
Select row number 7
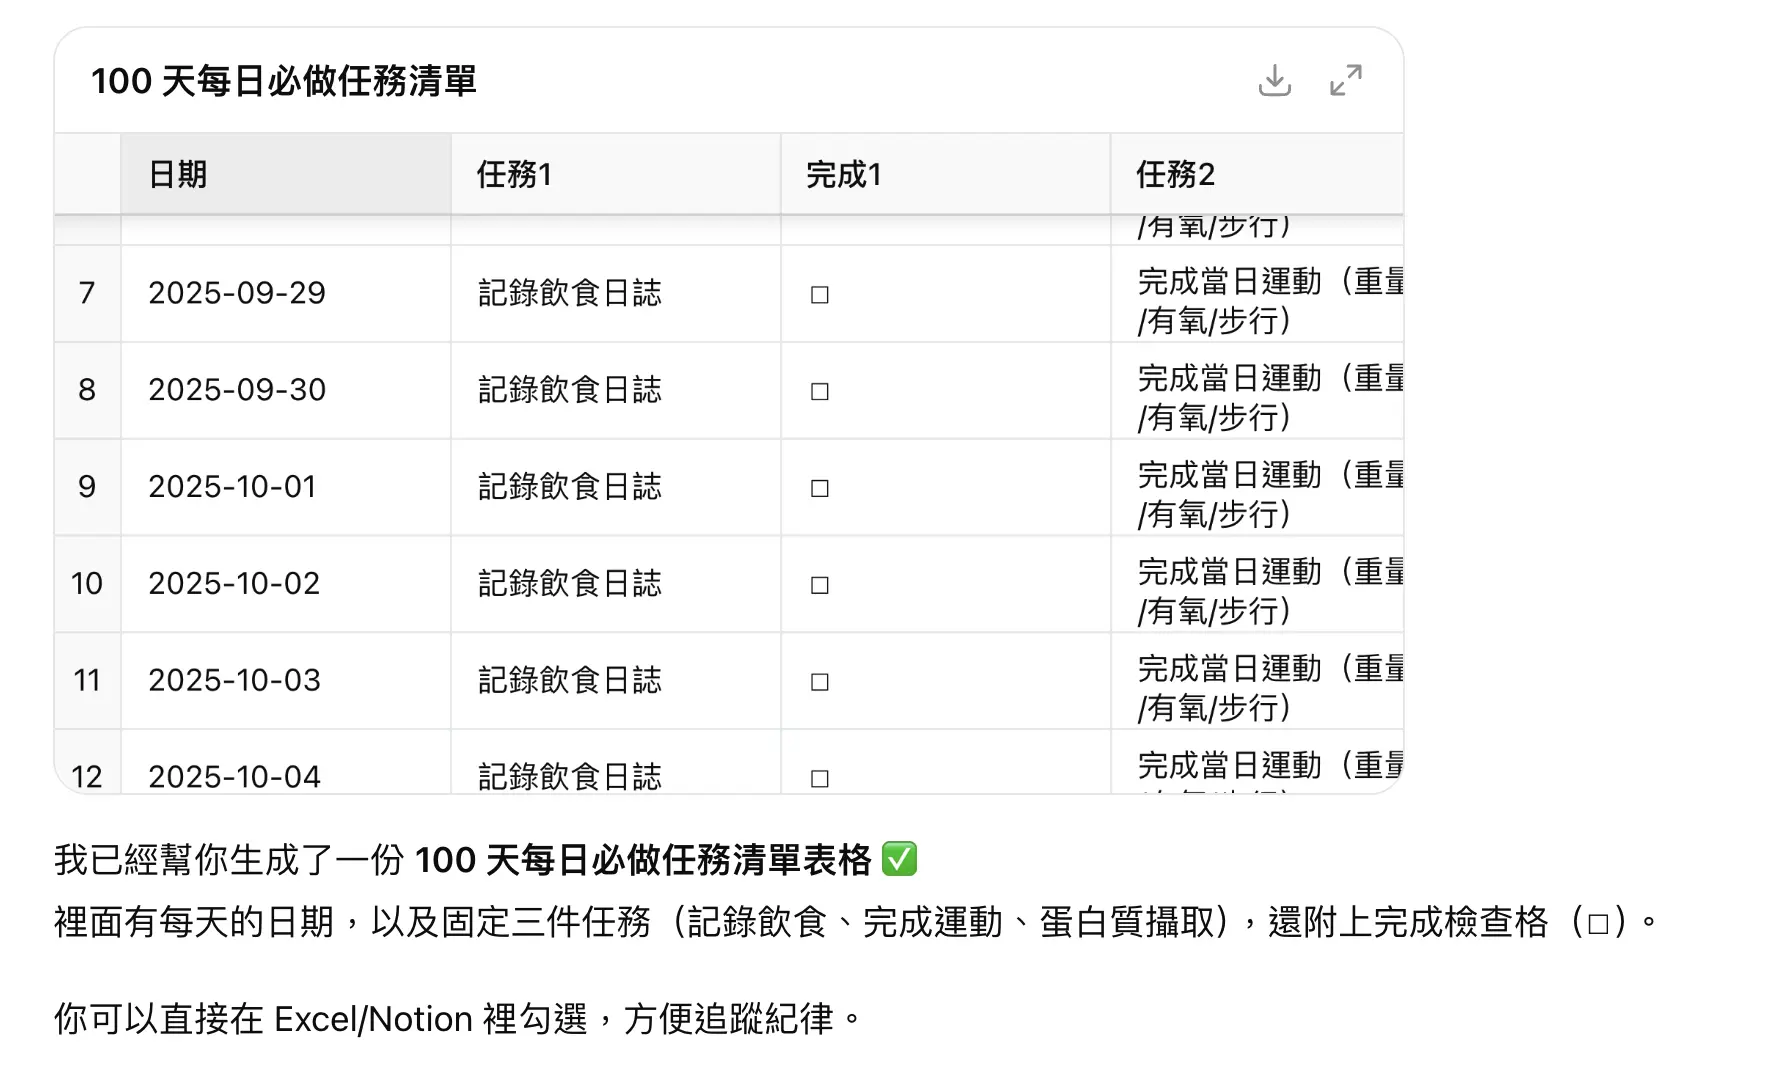(87, 293)
